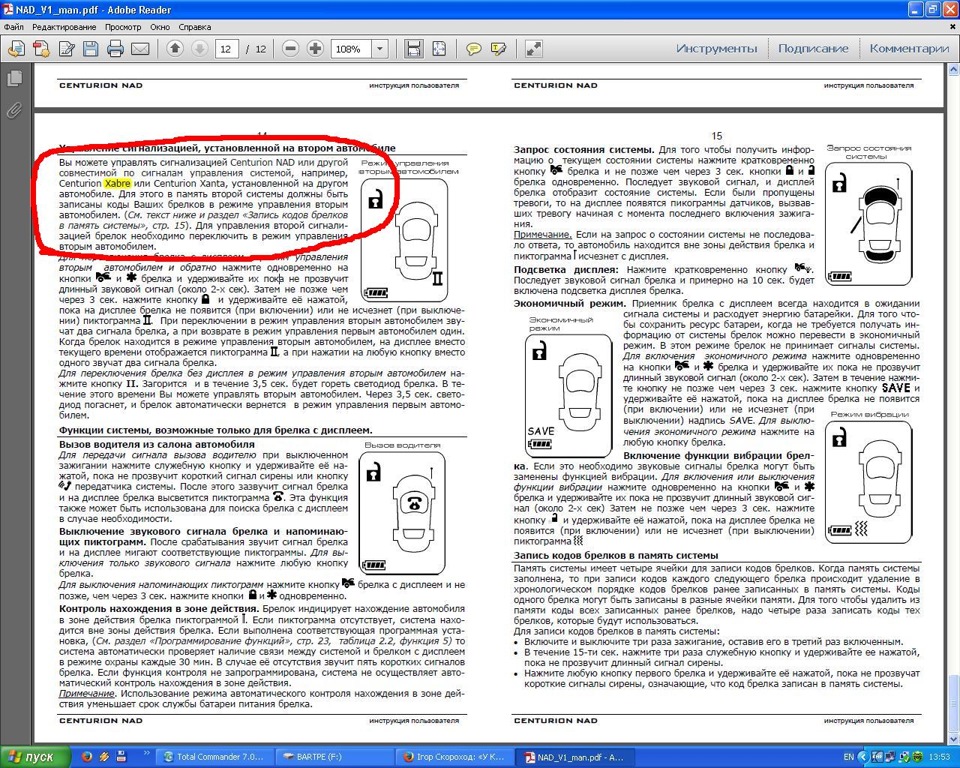Click heading Запрос состояния системы
Screen dimensions: 960x768
(584, 149)
